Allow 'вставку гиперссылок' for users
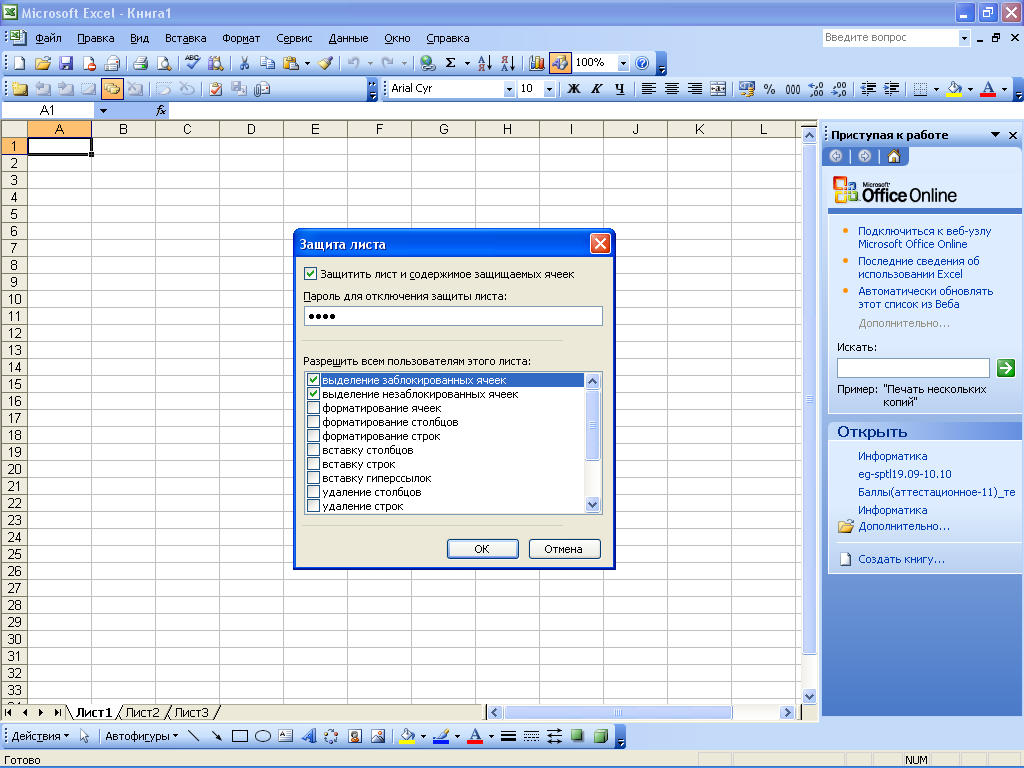The image size is (1024, 768). (313, 478)
